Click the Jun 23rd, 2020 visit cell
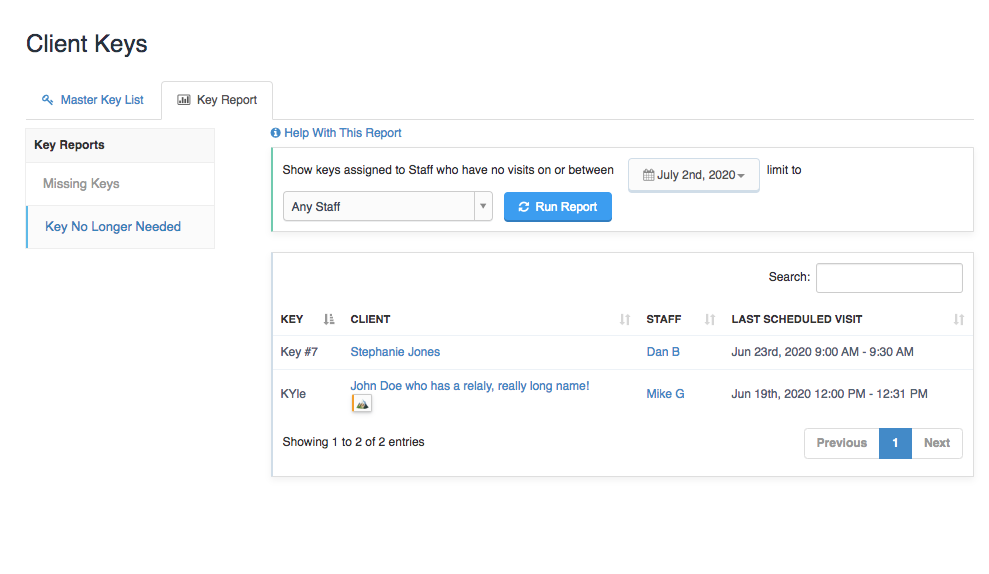Screen dimensions: 989x574 pyautogui.click(x=822, y=352)
